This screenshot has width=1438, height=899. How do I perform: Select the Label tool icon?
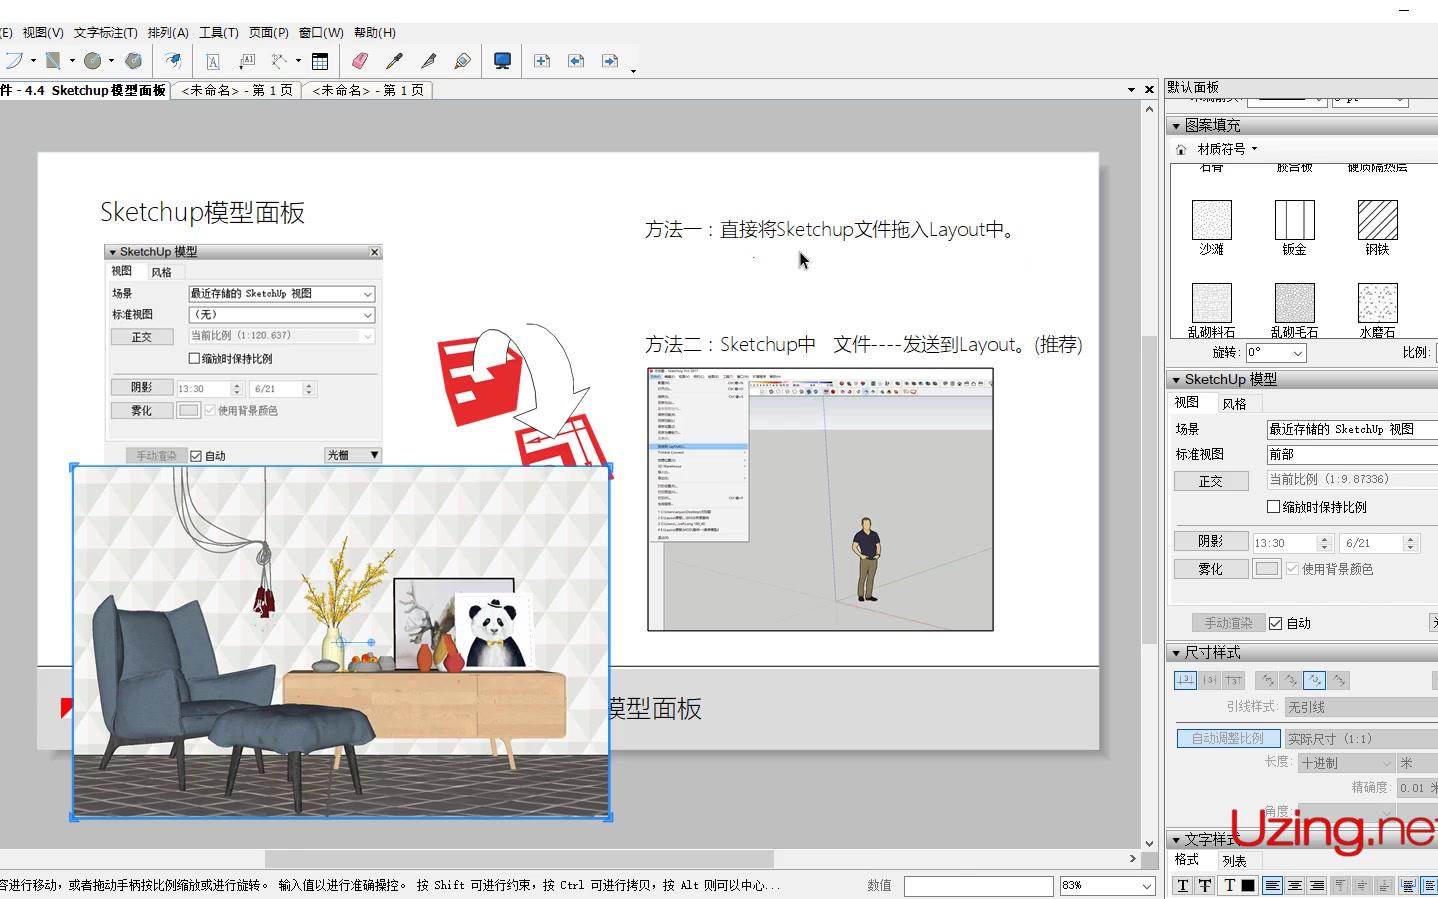tap(247, 61)
